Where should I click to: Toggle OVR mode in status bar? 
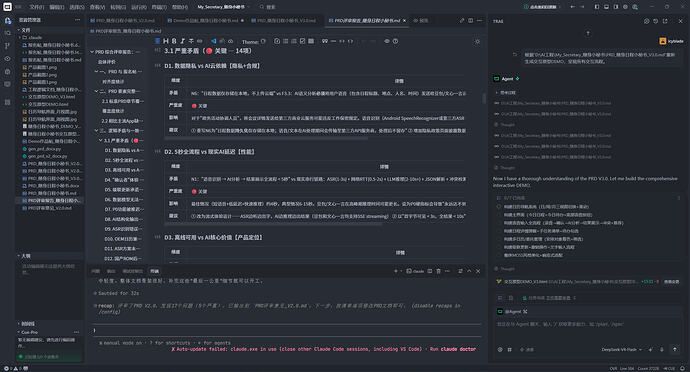(x=613, y=368)
